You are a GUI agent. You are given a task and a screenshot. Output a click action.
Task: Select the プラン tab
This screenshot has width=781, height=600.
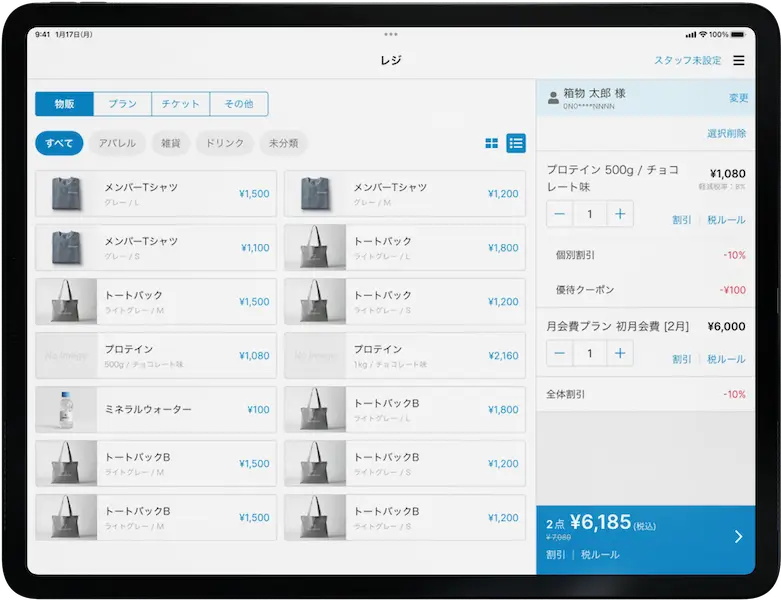123,104
